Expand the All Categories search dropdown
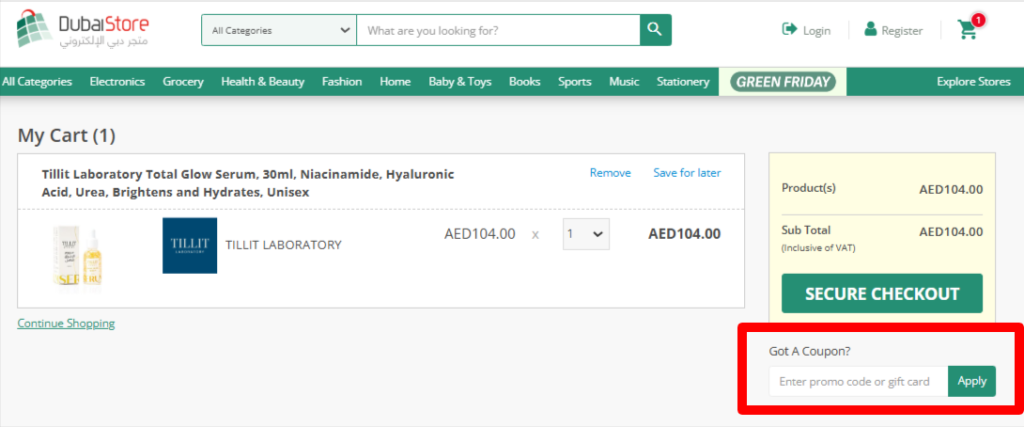This screenshot has width=1024, height=427. tap(278, 30)
